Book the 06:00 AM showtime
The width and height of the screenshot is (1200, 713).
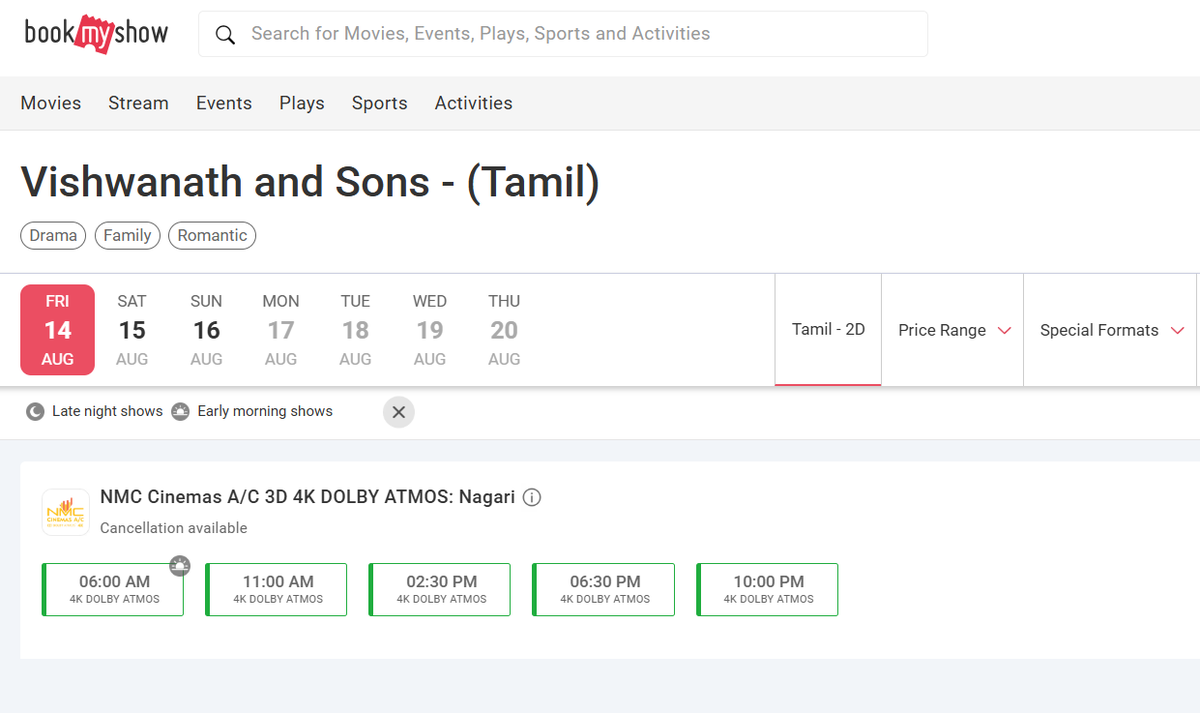(x=113, y=589)
